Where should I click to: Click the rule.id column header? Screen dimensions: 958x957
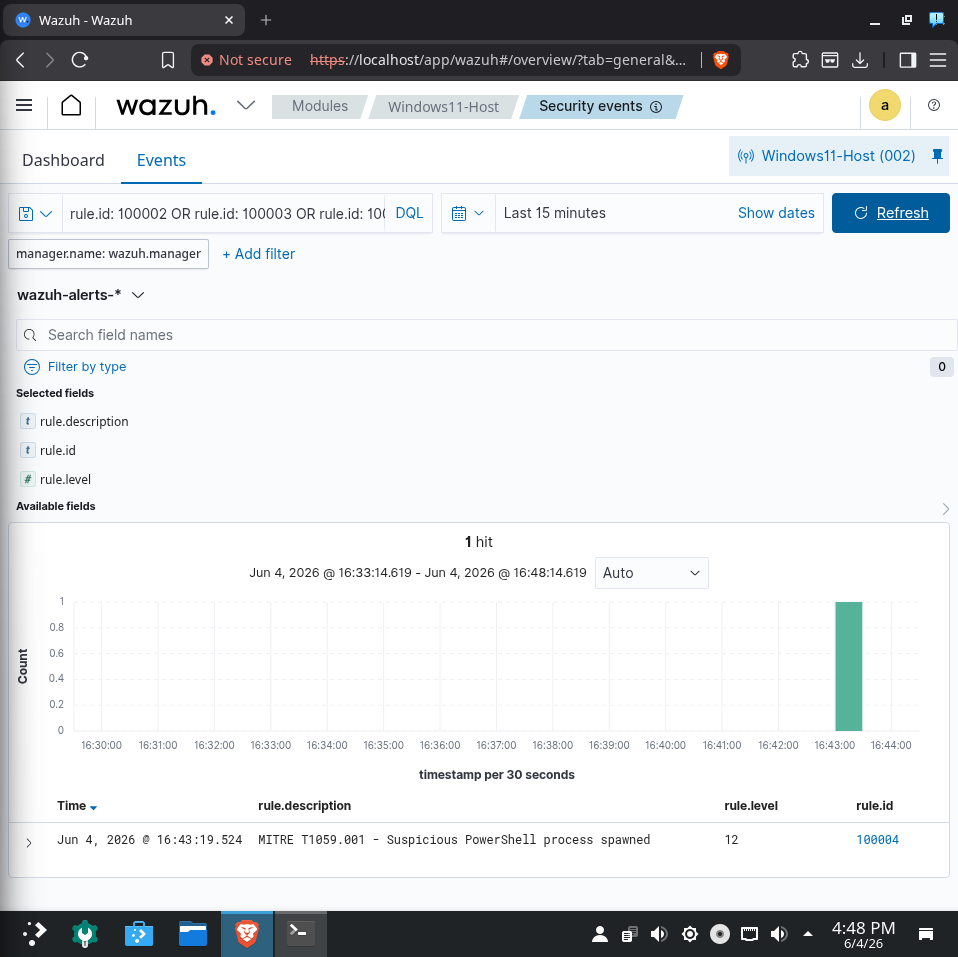[x=874, y=806]
